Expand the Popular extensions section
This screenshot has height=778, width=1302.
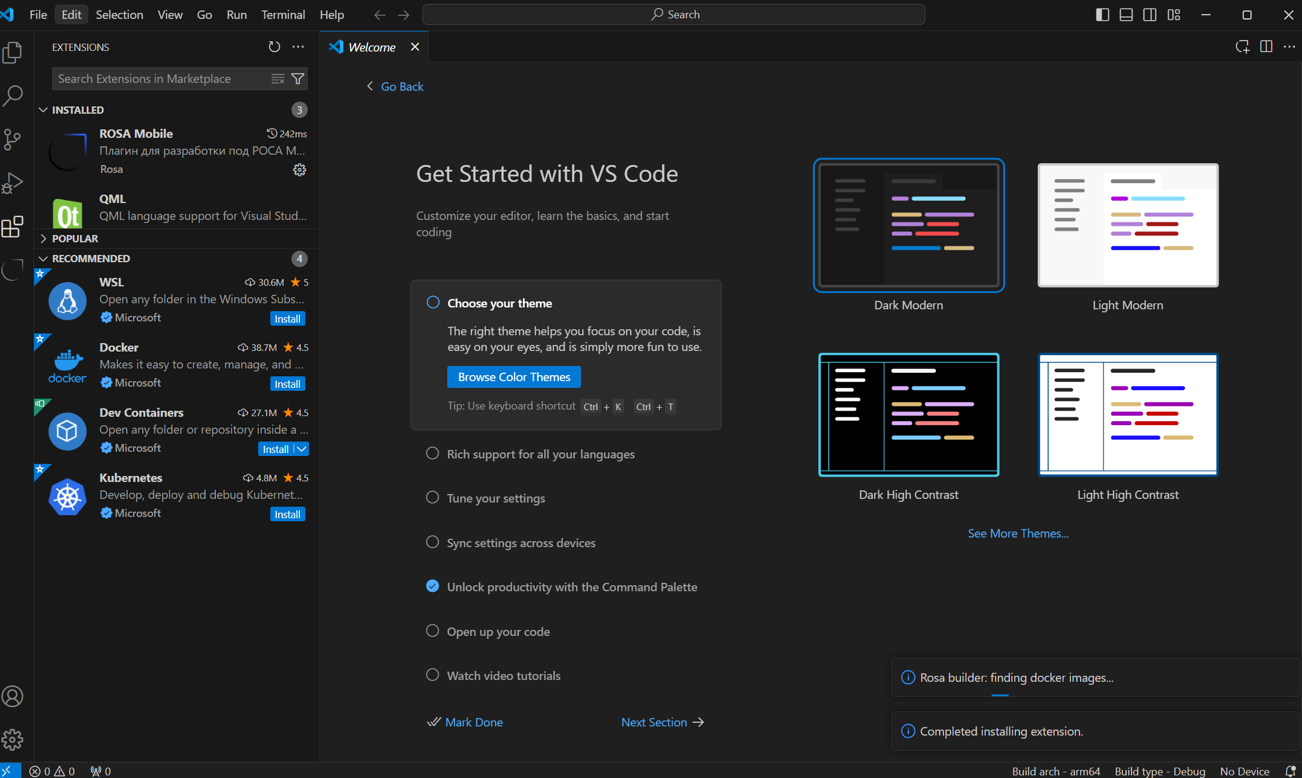click(x=75, y=239)
